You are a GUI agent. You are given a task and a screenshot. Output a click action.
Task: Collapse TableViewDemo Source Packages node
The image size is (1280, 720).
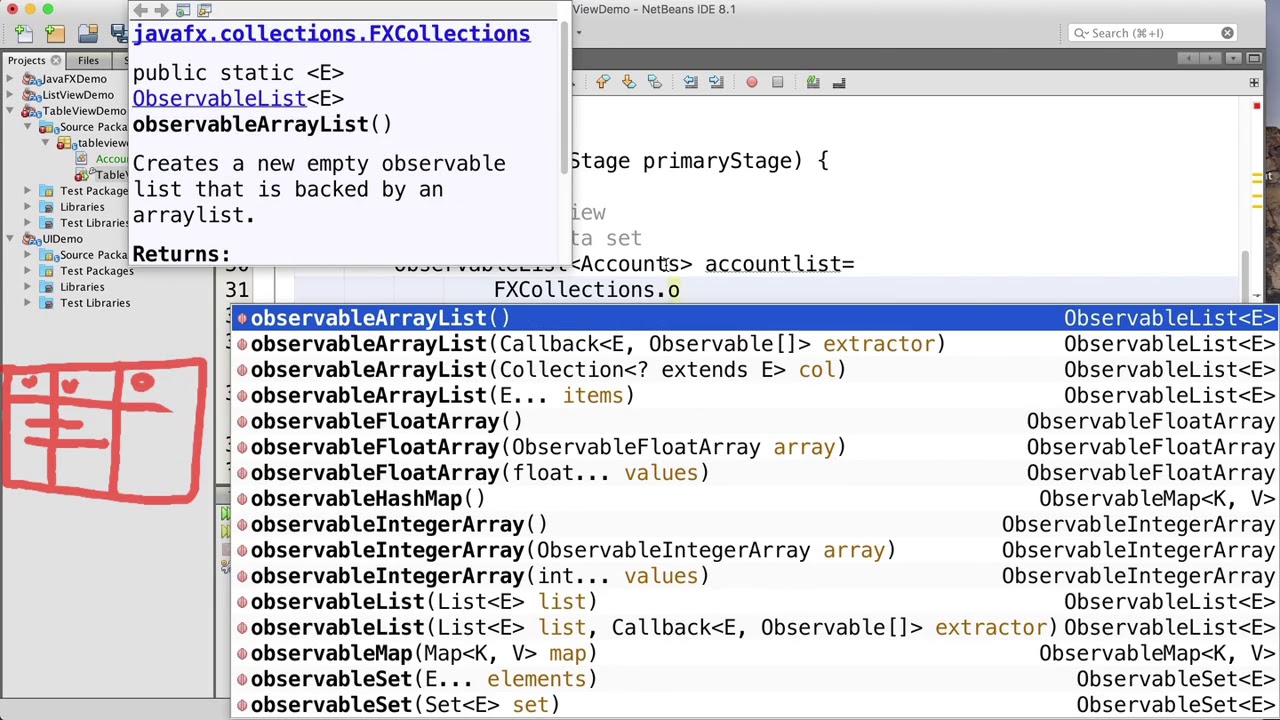click(x=28, y=127)
